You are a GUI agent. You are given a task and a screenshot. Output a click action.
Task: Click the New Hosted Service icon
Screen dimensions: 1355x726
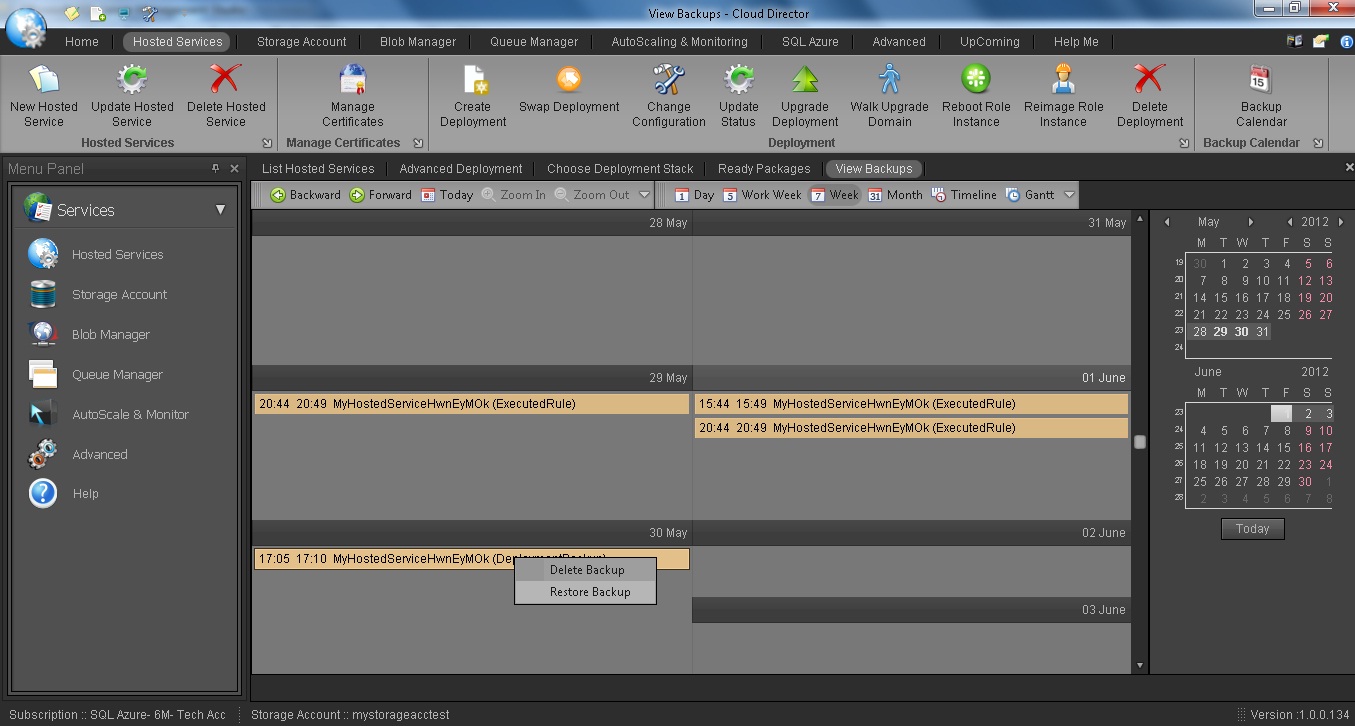pos(44,80)
